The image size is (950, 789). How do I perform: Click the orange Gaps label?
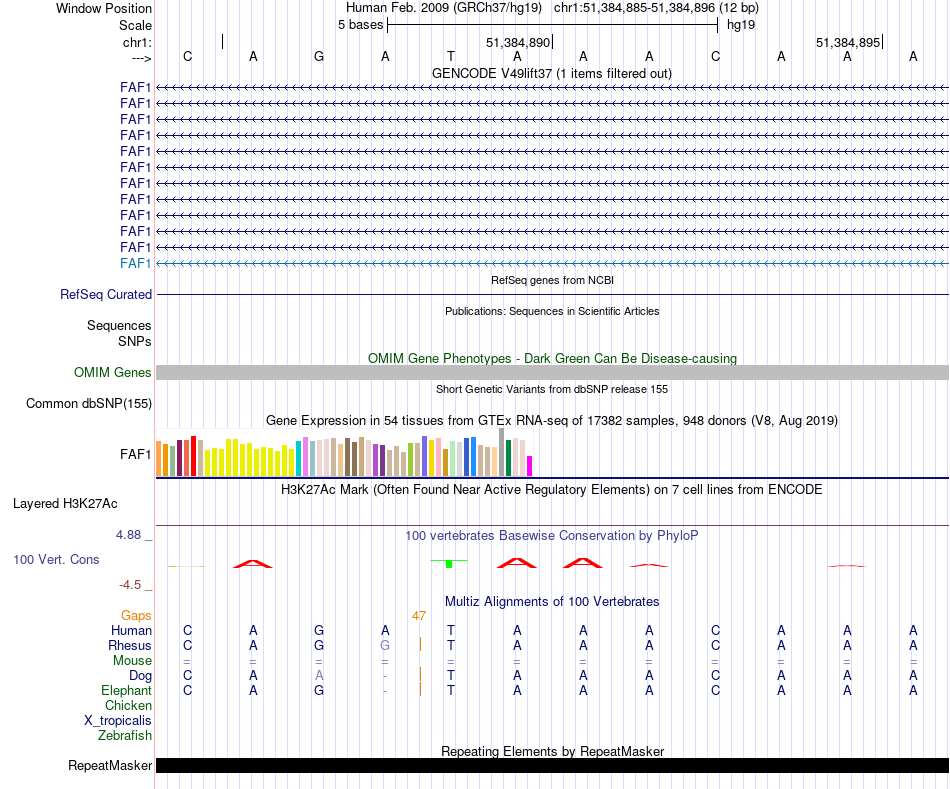(136, 616)
